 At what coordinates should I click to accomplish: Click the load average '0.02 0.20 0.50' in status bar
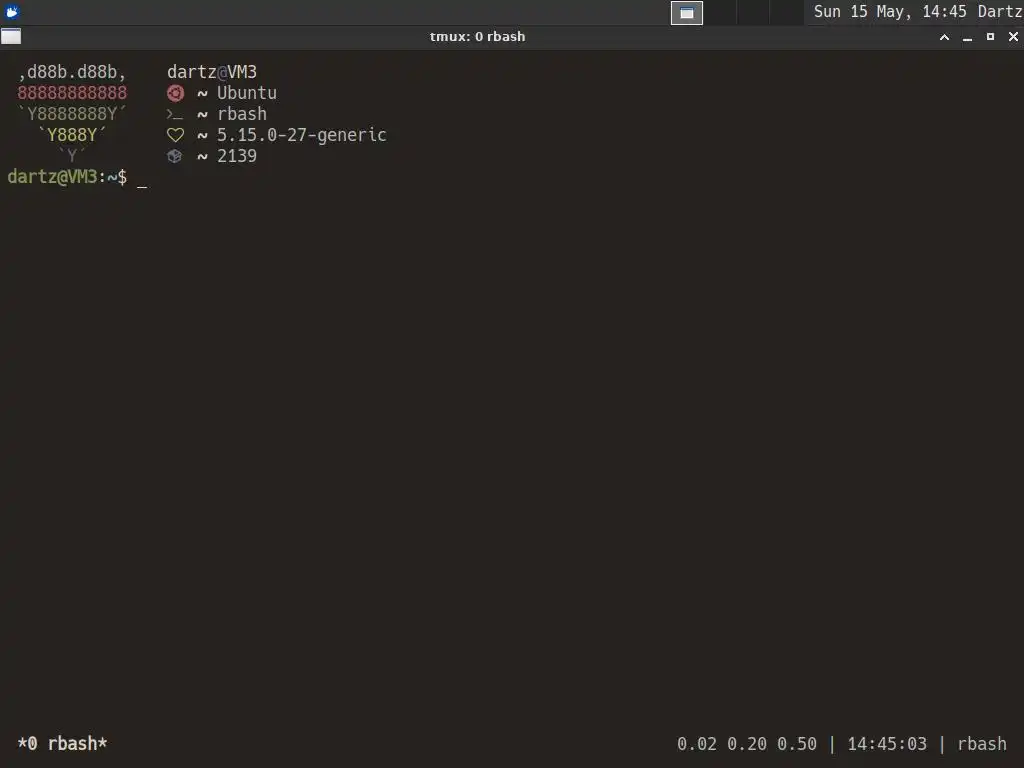(x=746, y=744)
